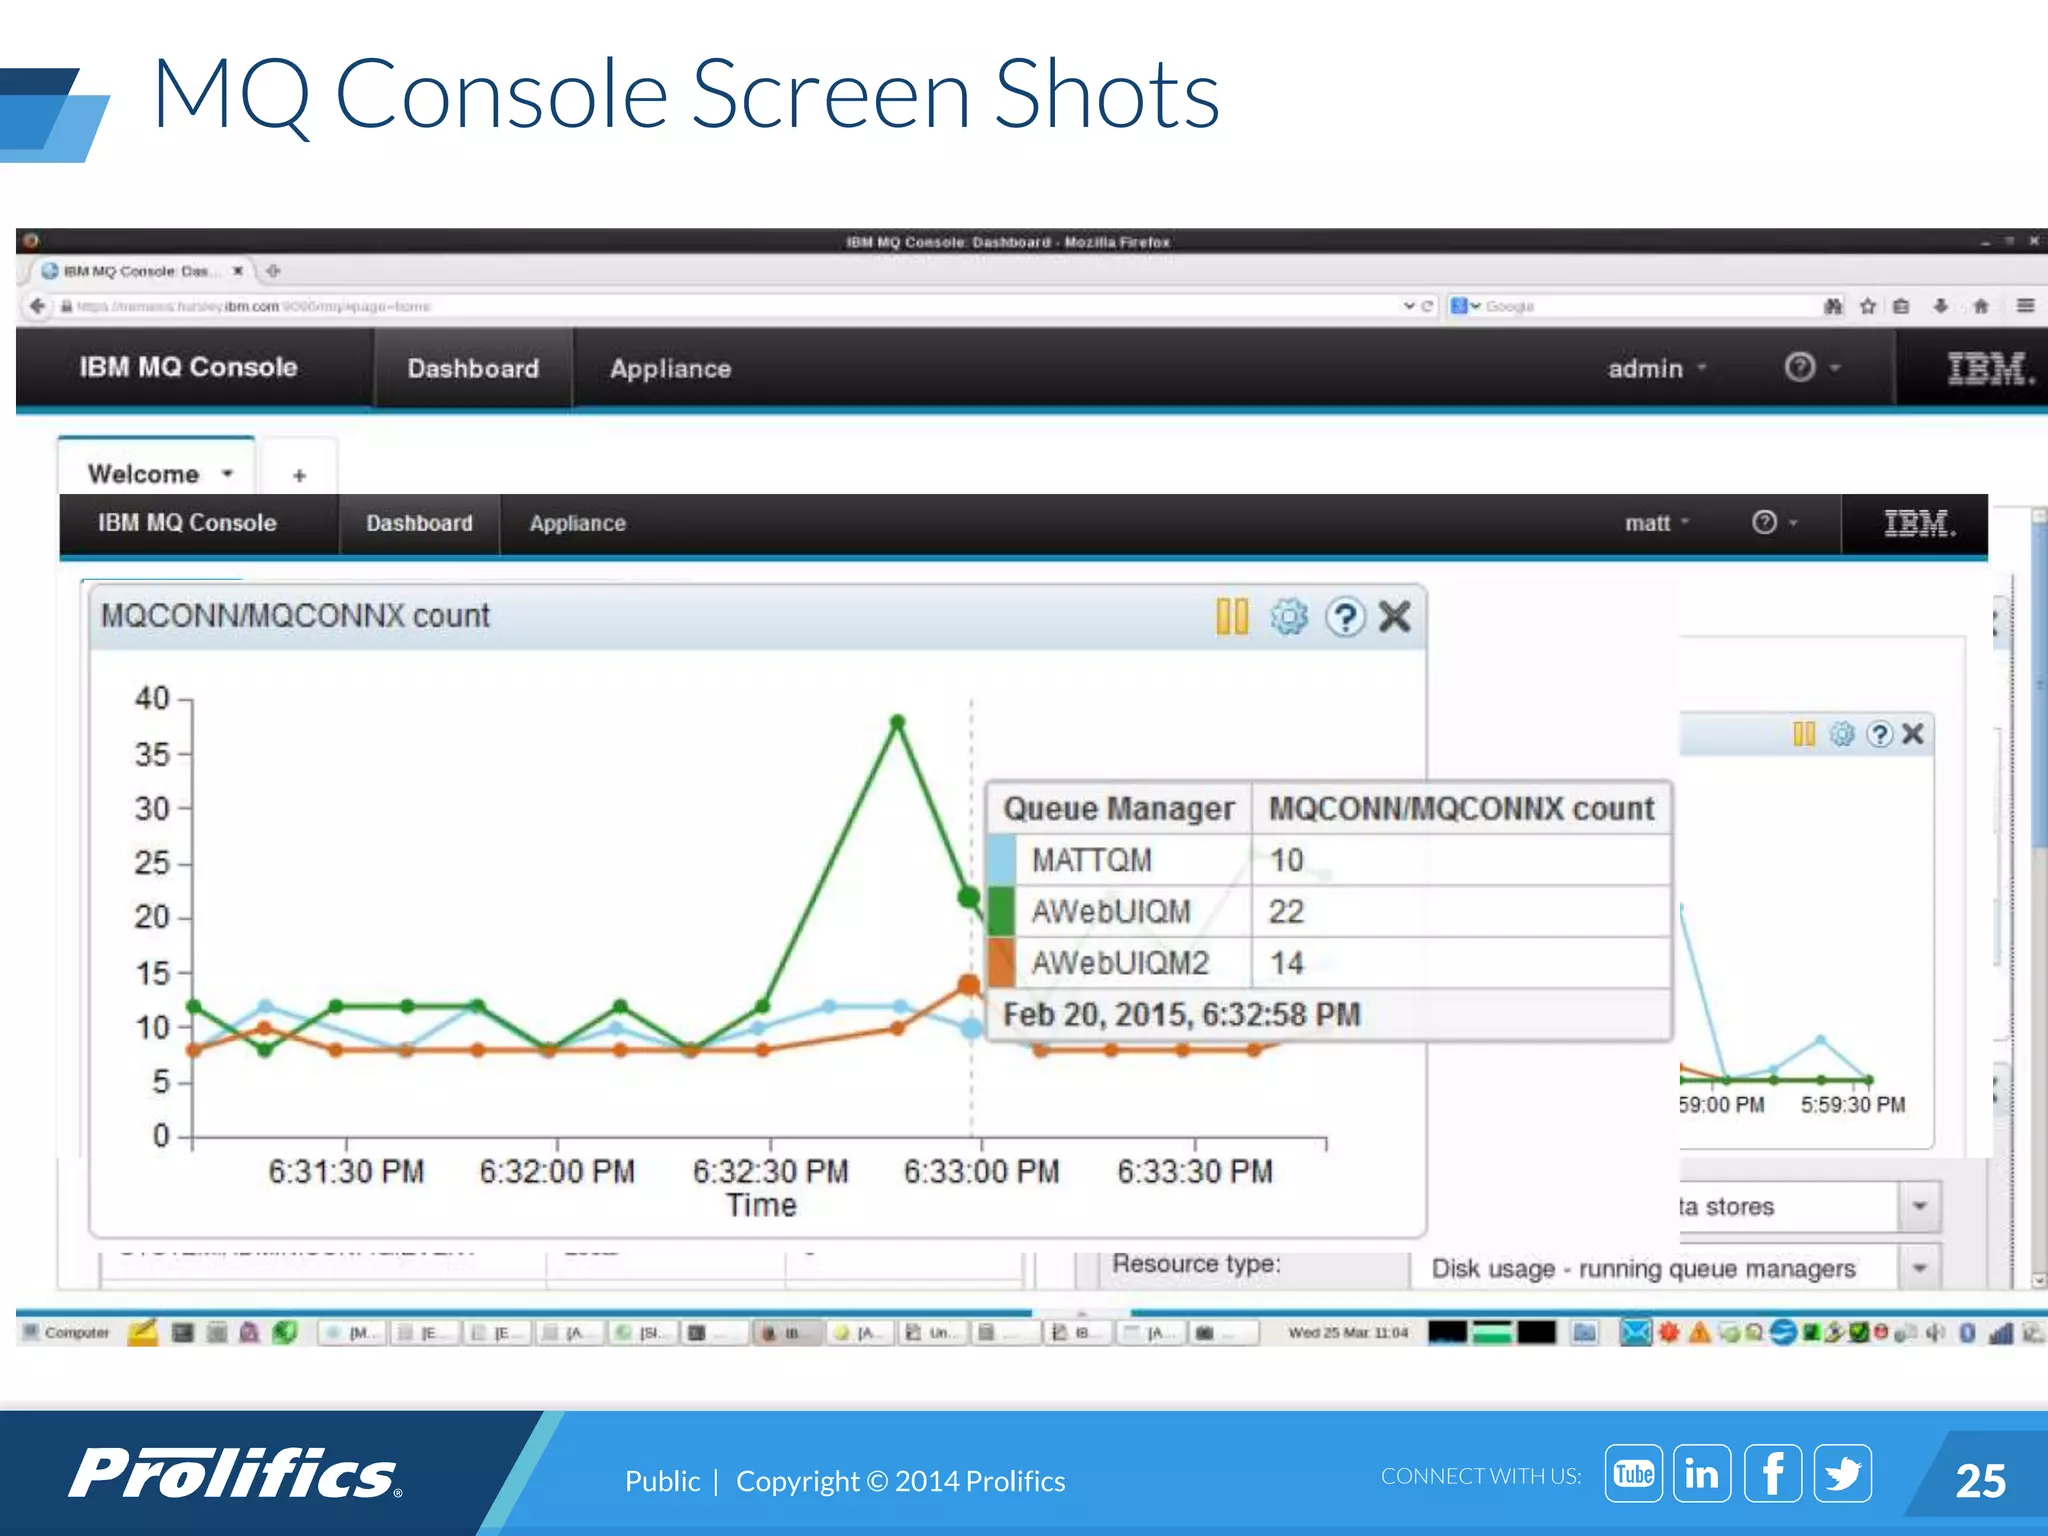Add a new dashboard tab with plus
2048x1536 pixels.
pos(299,475)
